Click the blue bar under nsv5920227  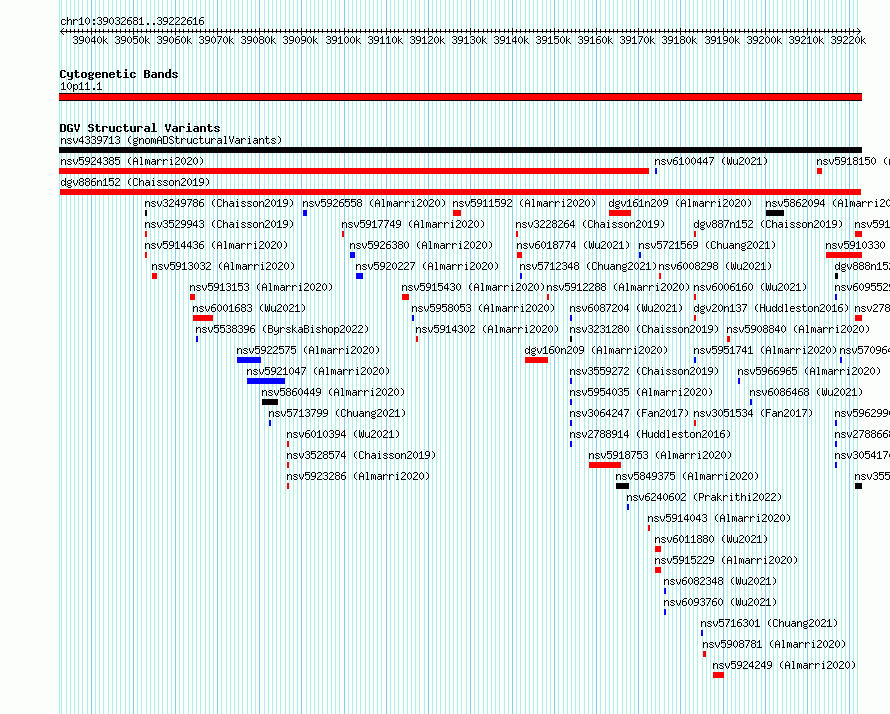pos(359,276)
